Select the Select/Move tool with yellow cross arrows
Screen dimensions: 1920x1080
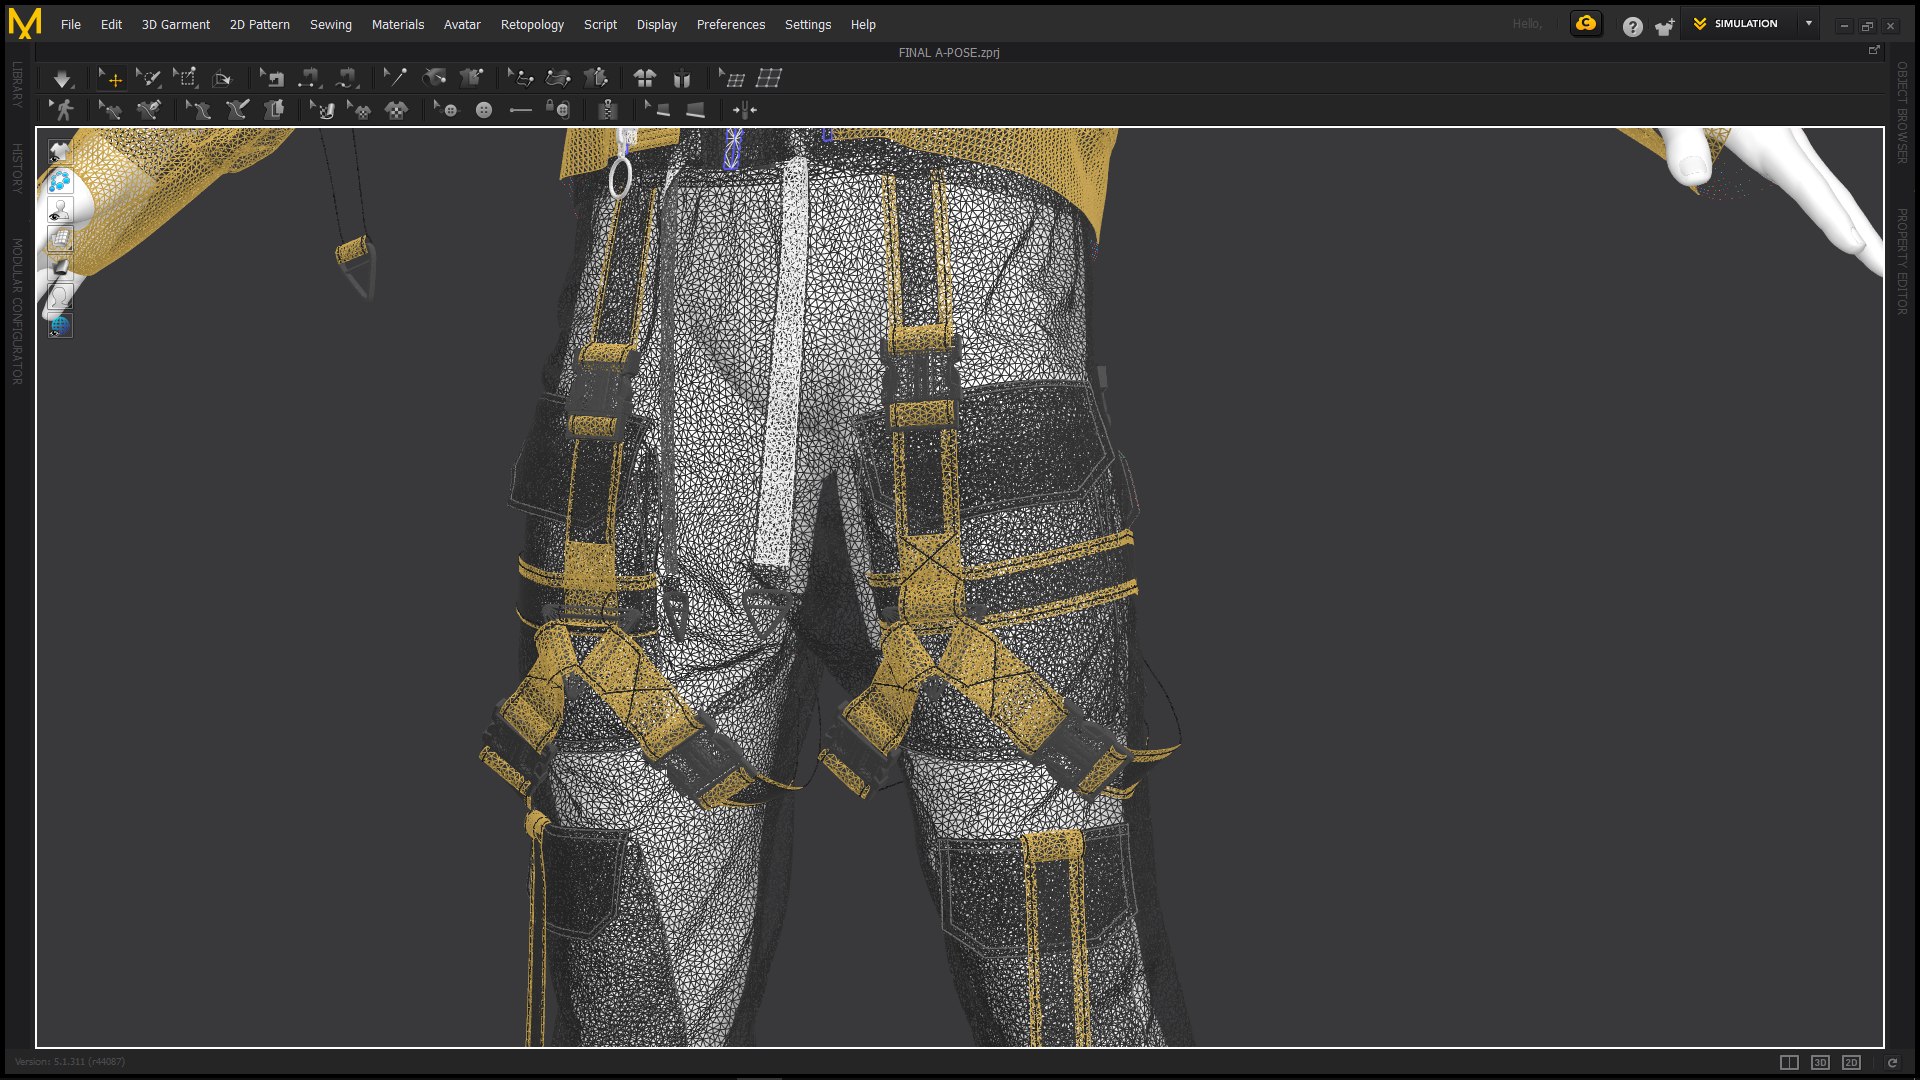click(x=111, y=78)
